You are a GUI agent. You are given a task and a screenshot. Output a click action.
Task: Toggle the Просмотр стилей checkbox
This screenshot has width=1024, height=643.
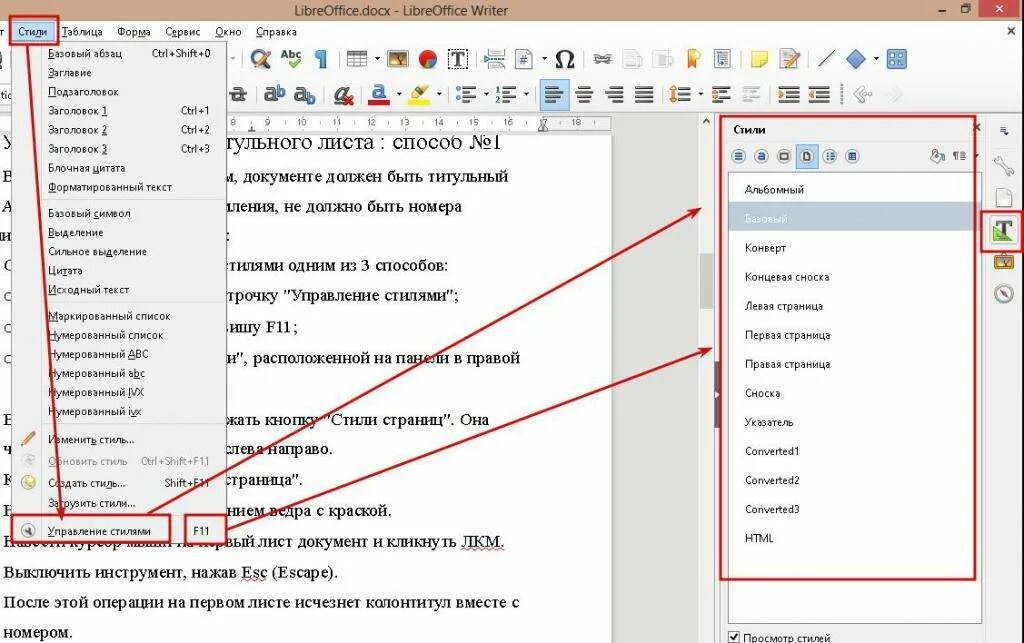(x=734, y=637)
